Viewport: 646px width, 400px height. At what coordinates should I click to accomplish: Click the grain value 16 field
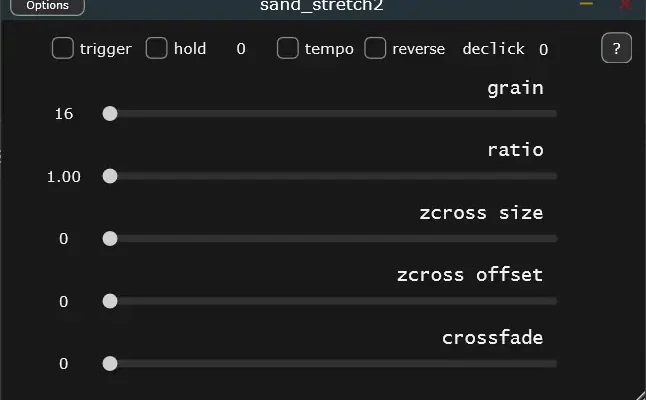pyautogui.click(x=64, y=114)
